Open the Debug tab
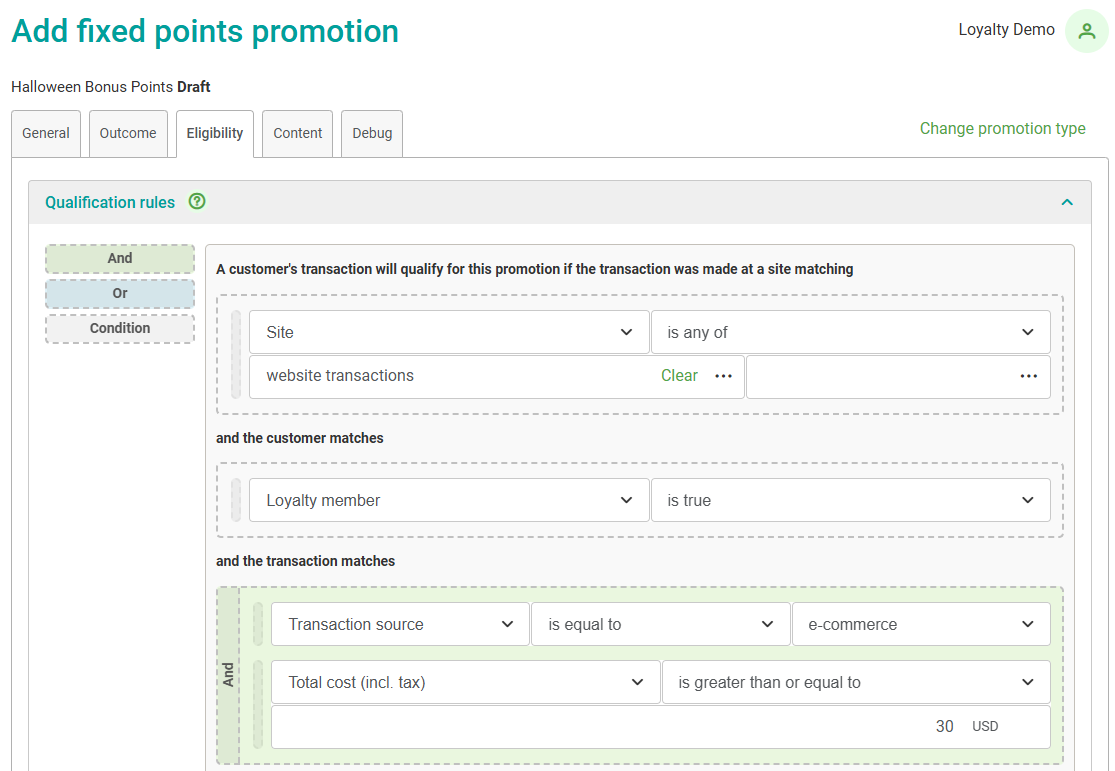The image size is (1115, 771). [x=372, y=133]
